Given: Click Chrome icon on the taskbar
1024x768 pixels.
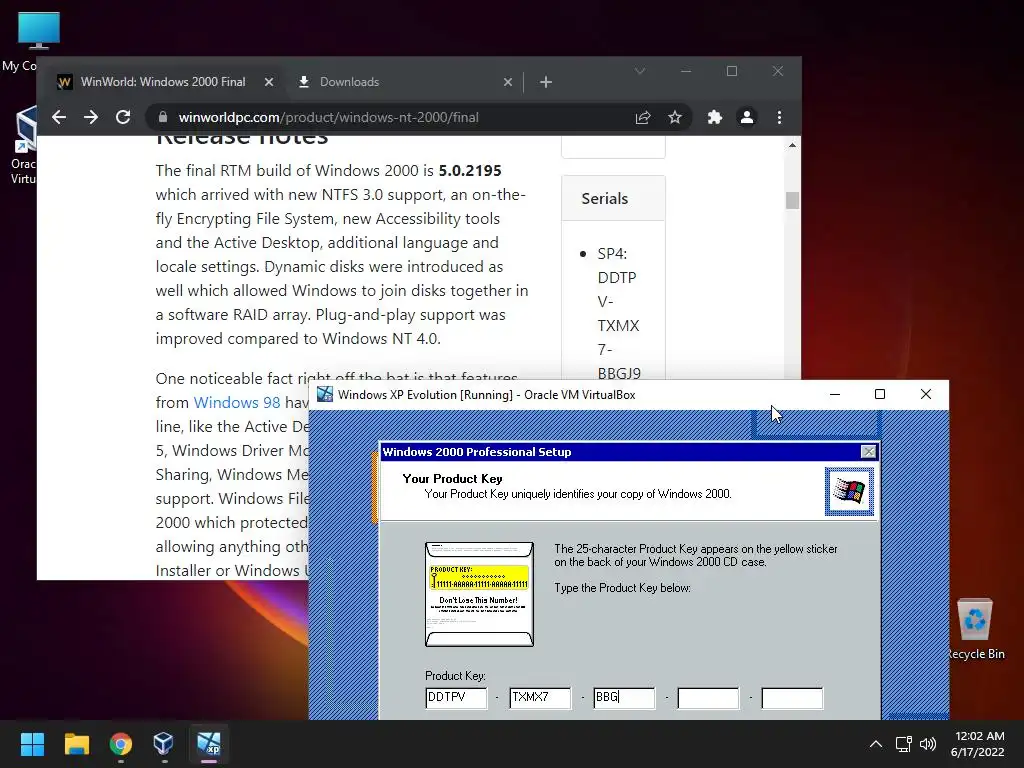Looking at the screenshot, I should [120, 744].
